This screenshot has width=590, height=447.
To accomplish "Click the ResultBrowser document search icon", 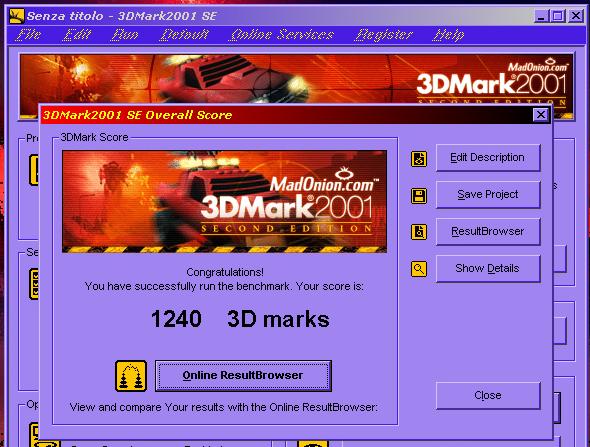I will (x=419, y=232).
